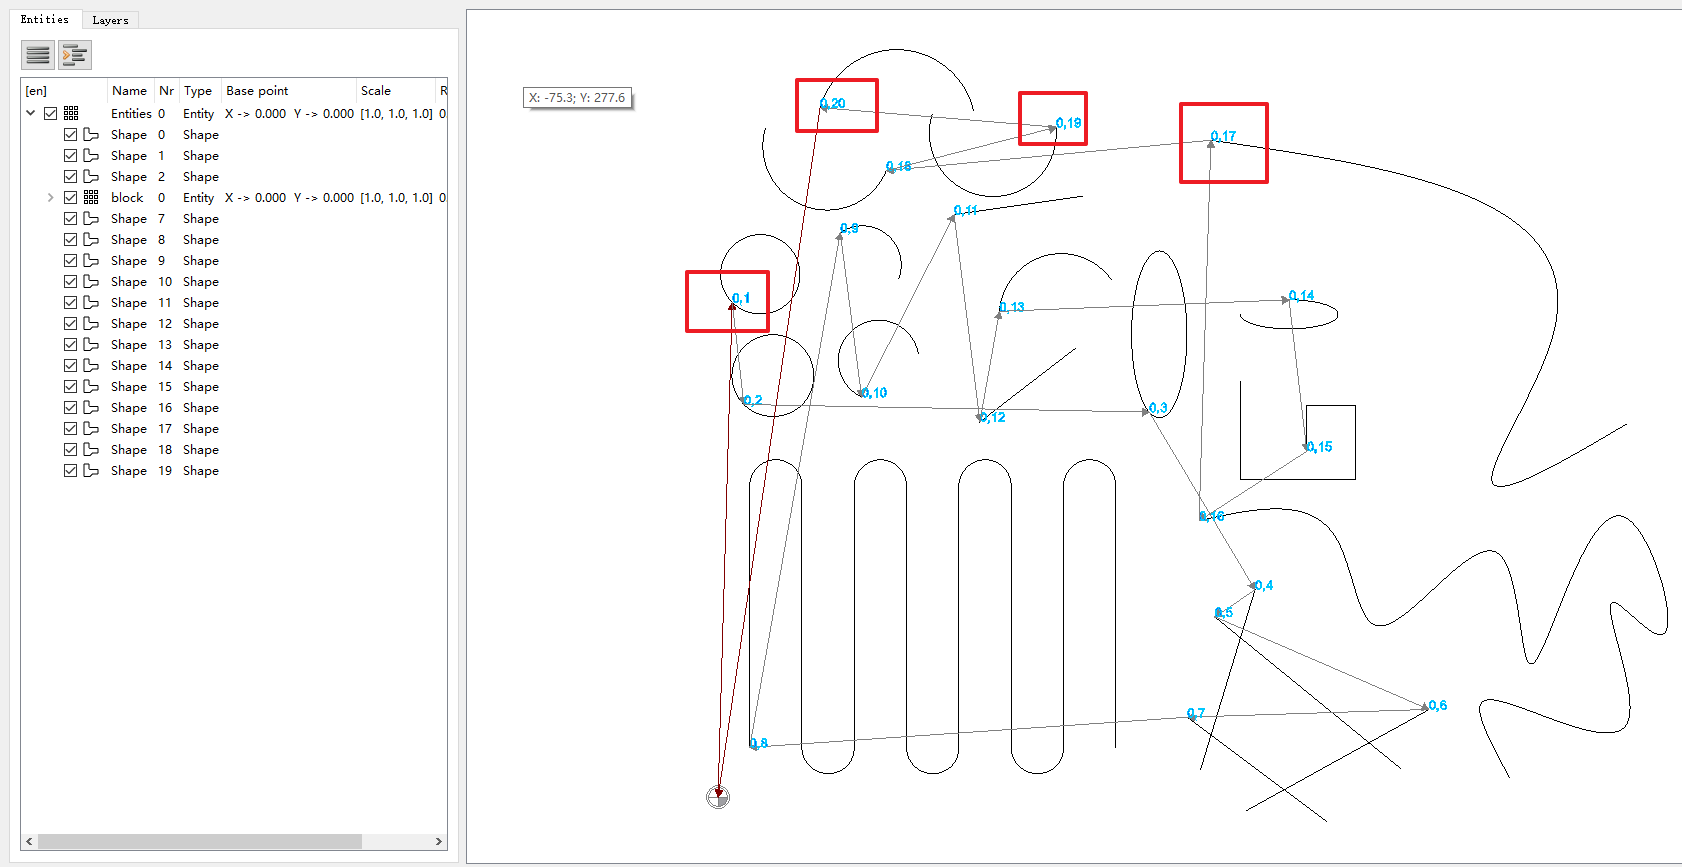
Task: Click the Entities root grid icon
Action: click(71, 114)
